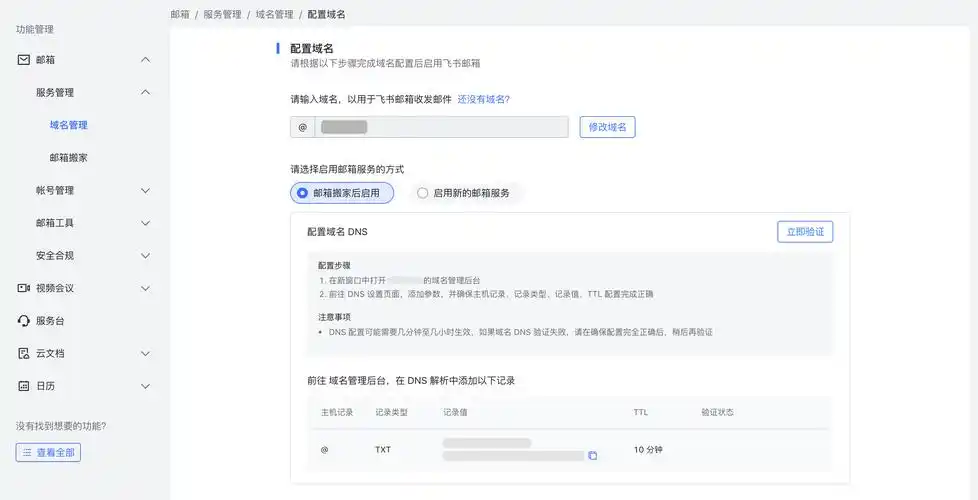This screenshot has width=978, height=500.
Task: Collapse the 服务管理 submenu chevron
Action: pos(145,92)
